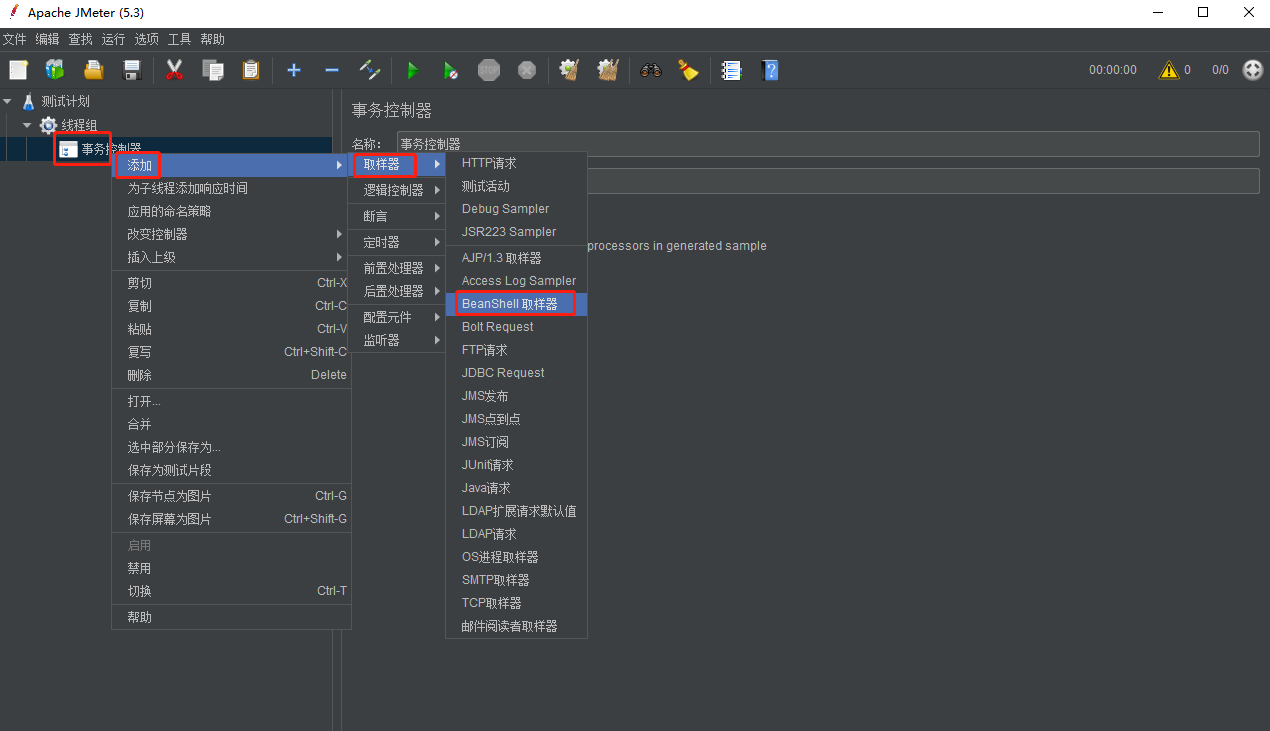This screenshot has height=731, width=1270.
Task: Click the Collapse All minus icon
Action: point(332,70)
